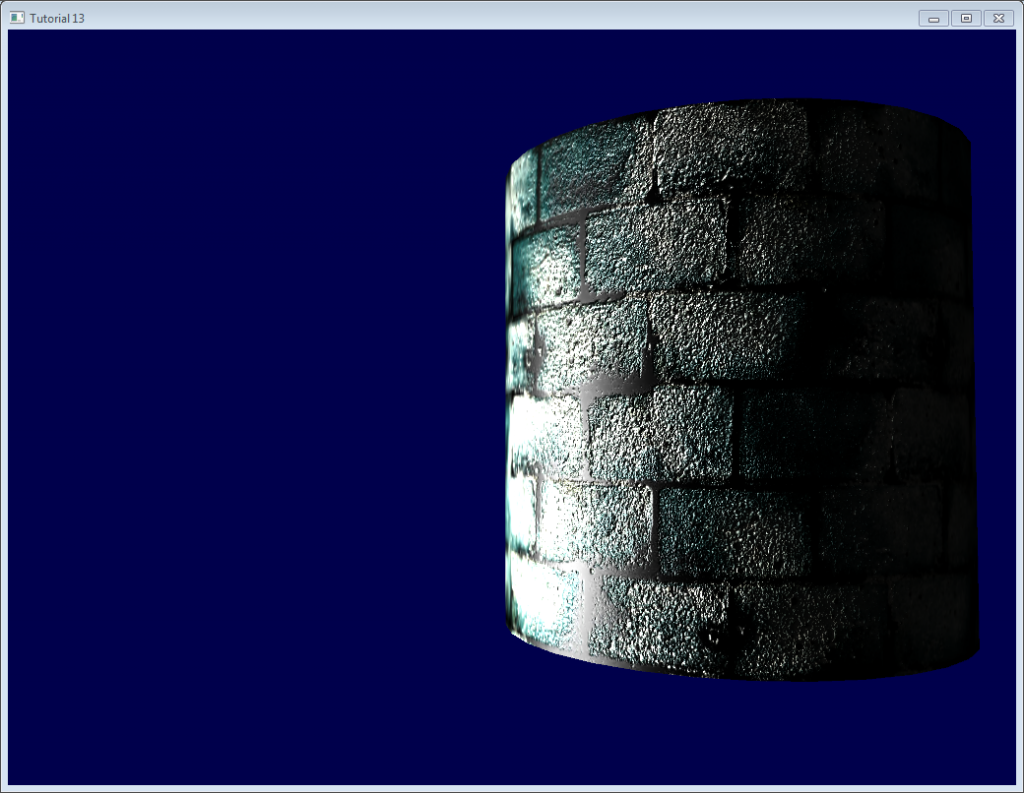Click the cylinder's bottom curved edge
The width and height of the screenshot is (1024, 793).
point(740,678)
